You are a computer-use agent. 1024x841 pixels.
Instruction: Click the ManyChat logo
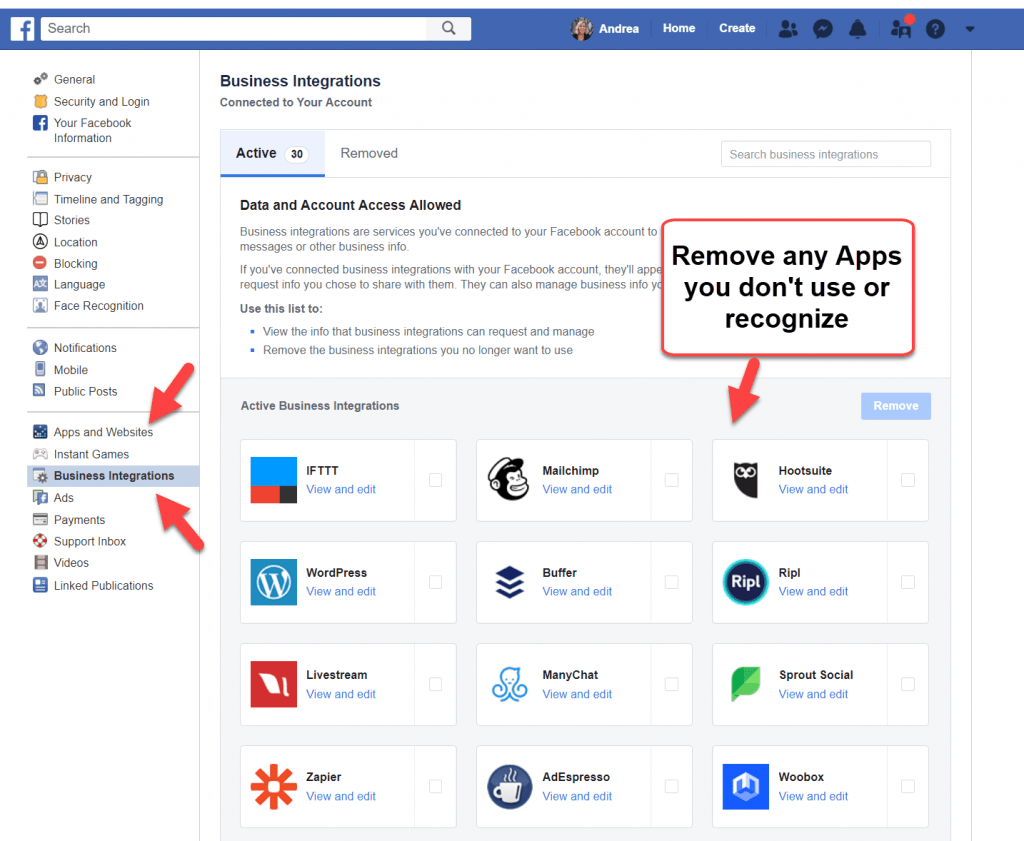click(x=509, y=684)
